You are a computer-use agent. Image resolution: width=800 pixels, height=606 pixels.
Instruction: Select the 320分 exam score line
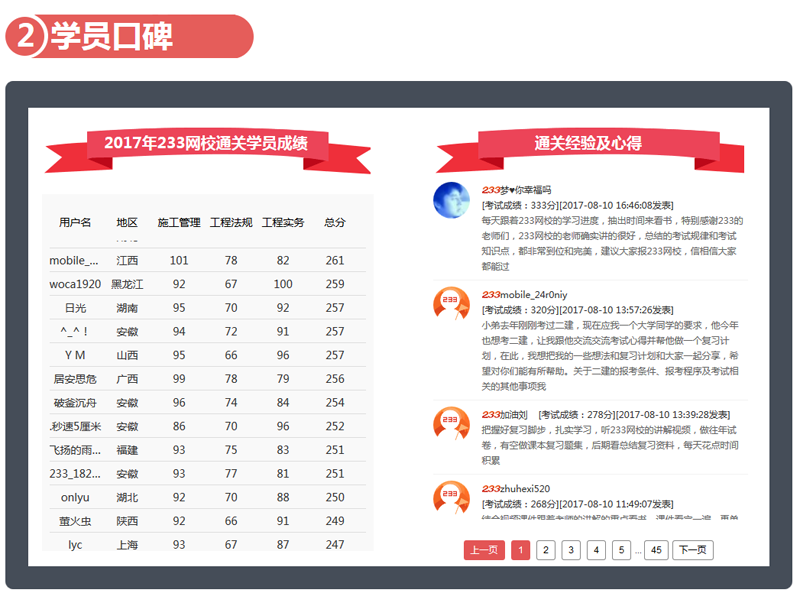(x=578, y=310)
